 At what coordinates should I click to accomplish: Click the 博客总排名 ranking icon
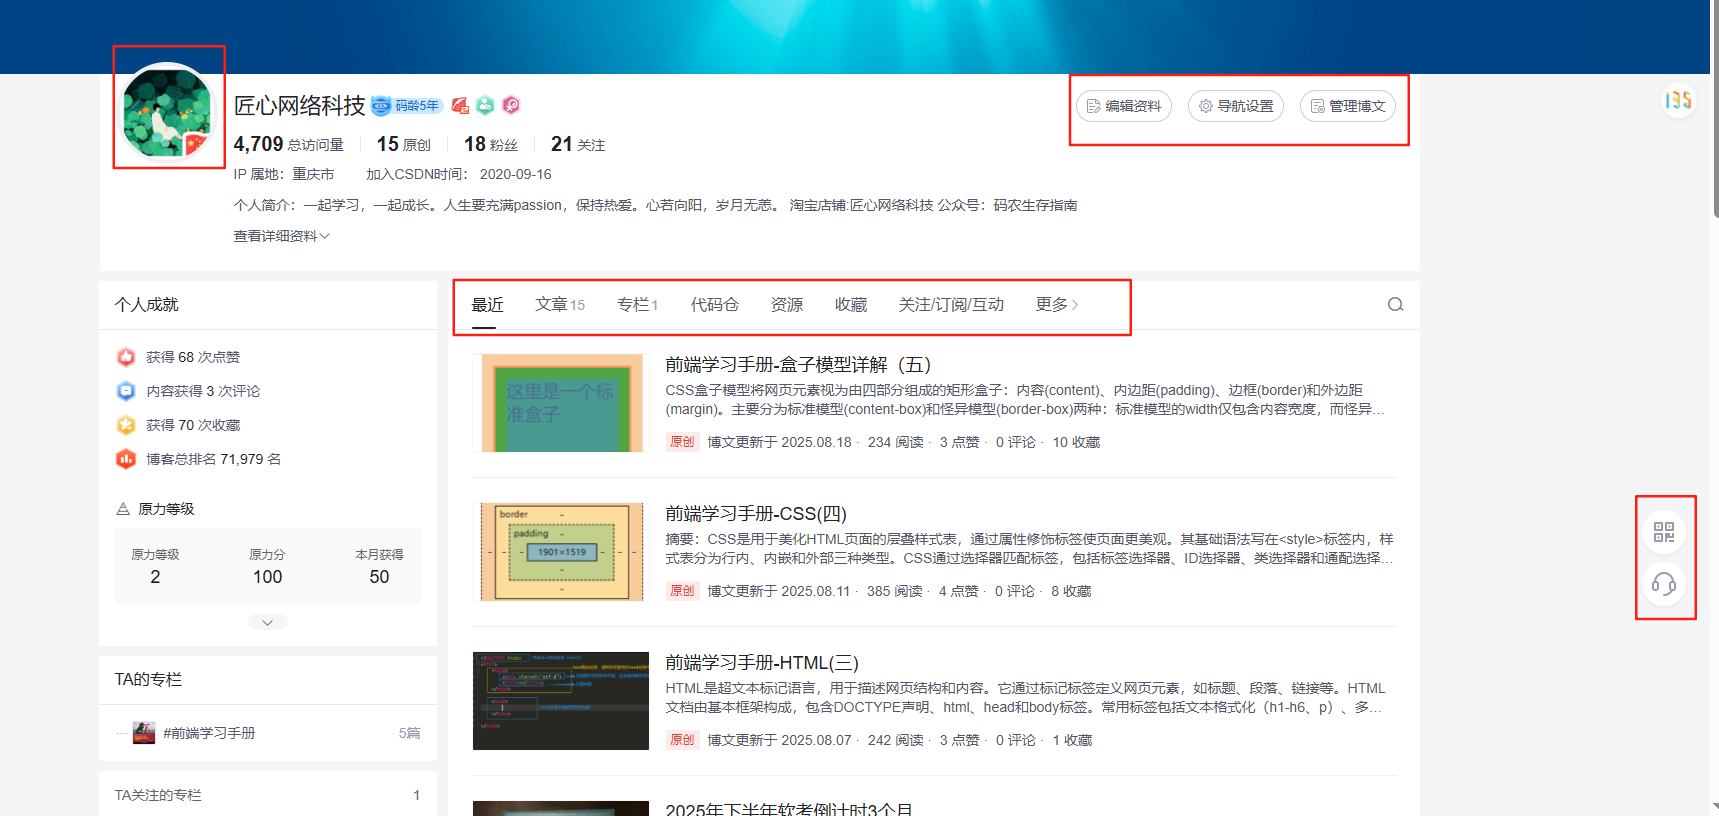126,459
